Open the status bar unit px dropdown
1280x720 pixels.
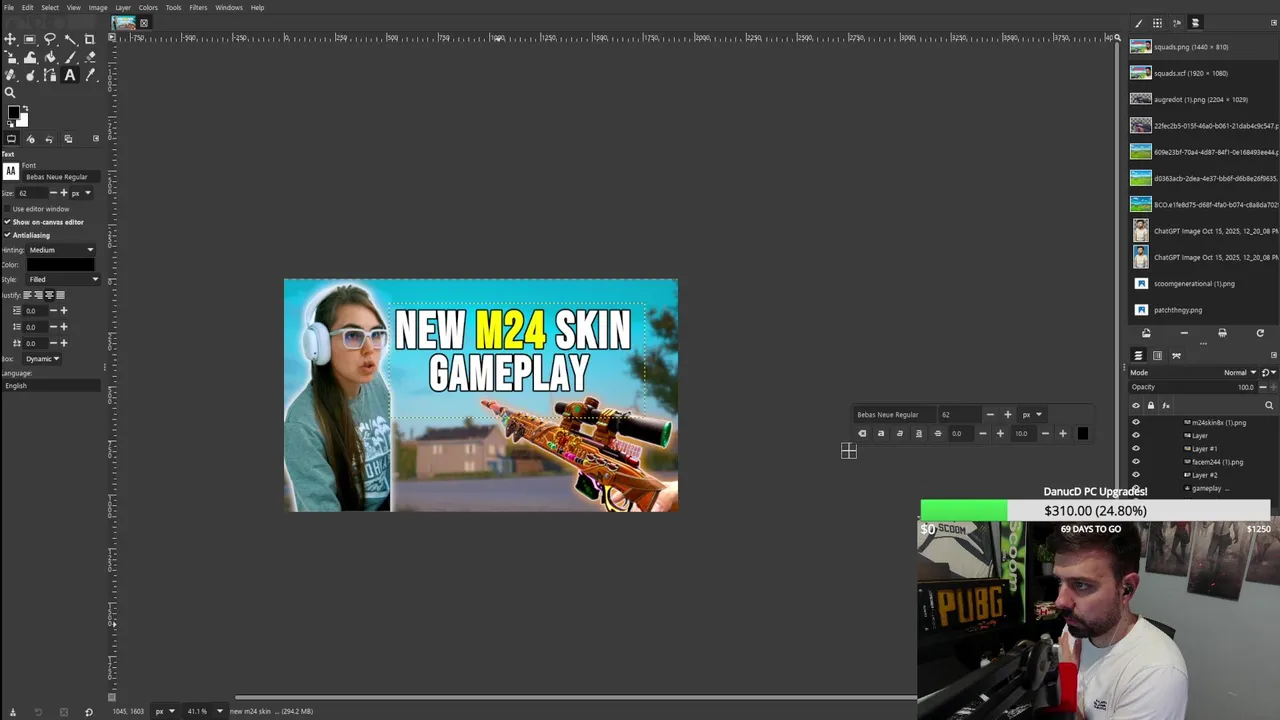click(x=163, y=711)
